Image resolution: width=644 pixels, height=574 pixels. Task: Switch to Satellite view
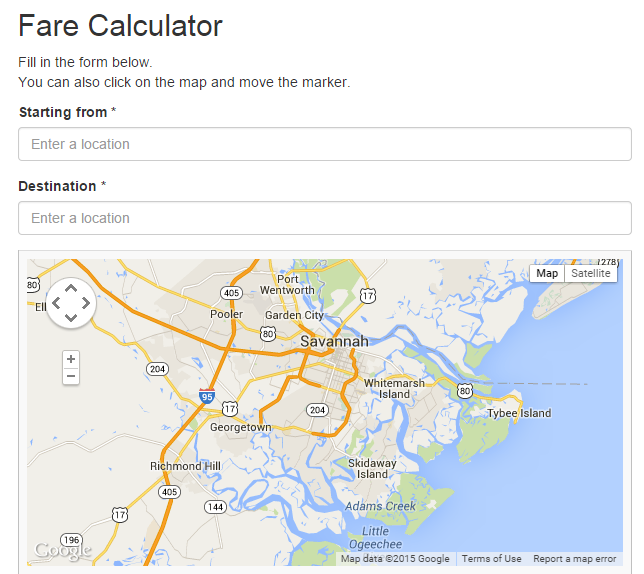click(x=591, y=273)
